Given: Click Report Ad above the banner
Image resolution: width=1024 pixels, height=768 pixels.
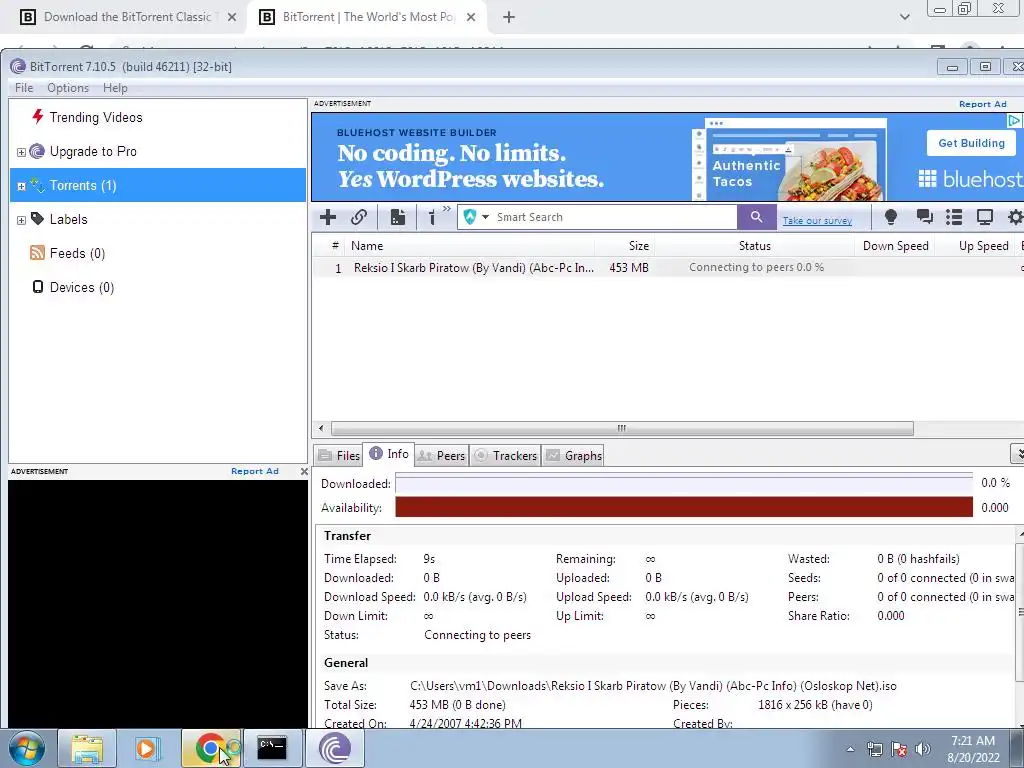Looking at the screenshot, I should tap(982, 104).
